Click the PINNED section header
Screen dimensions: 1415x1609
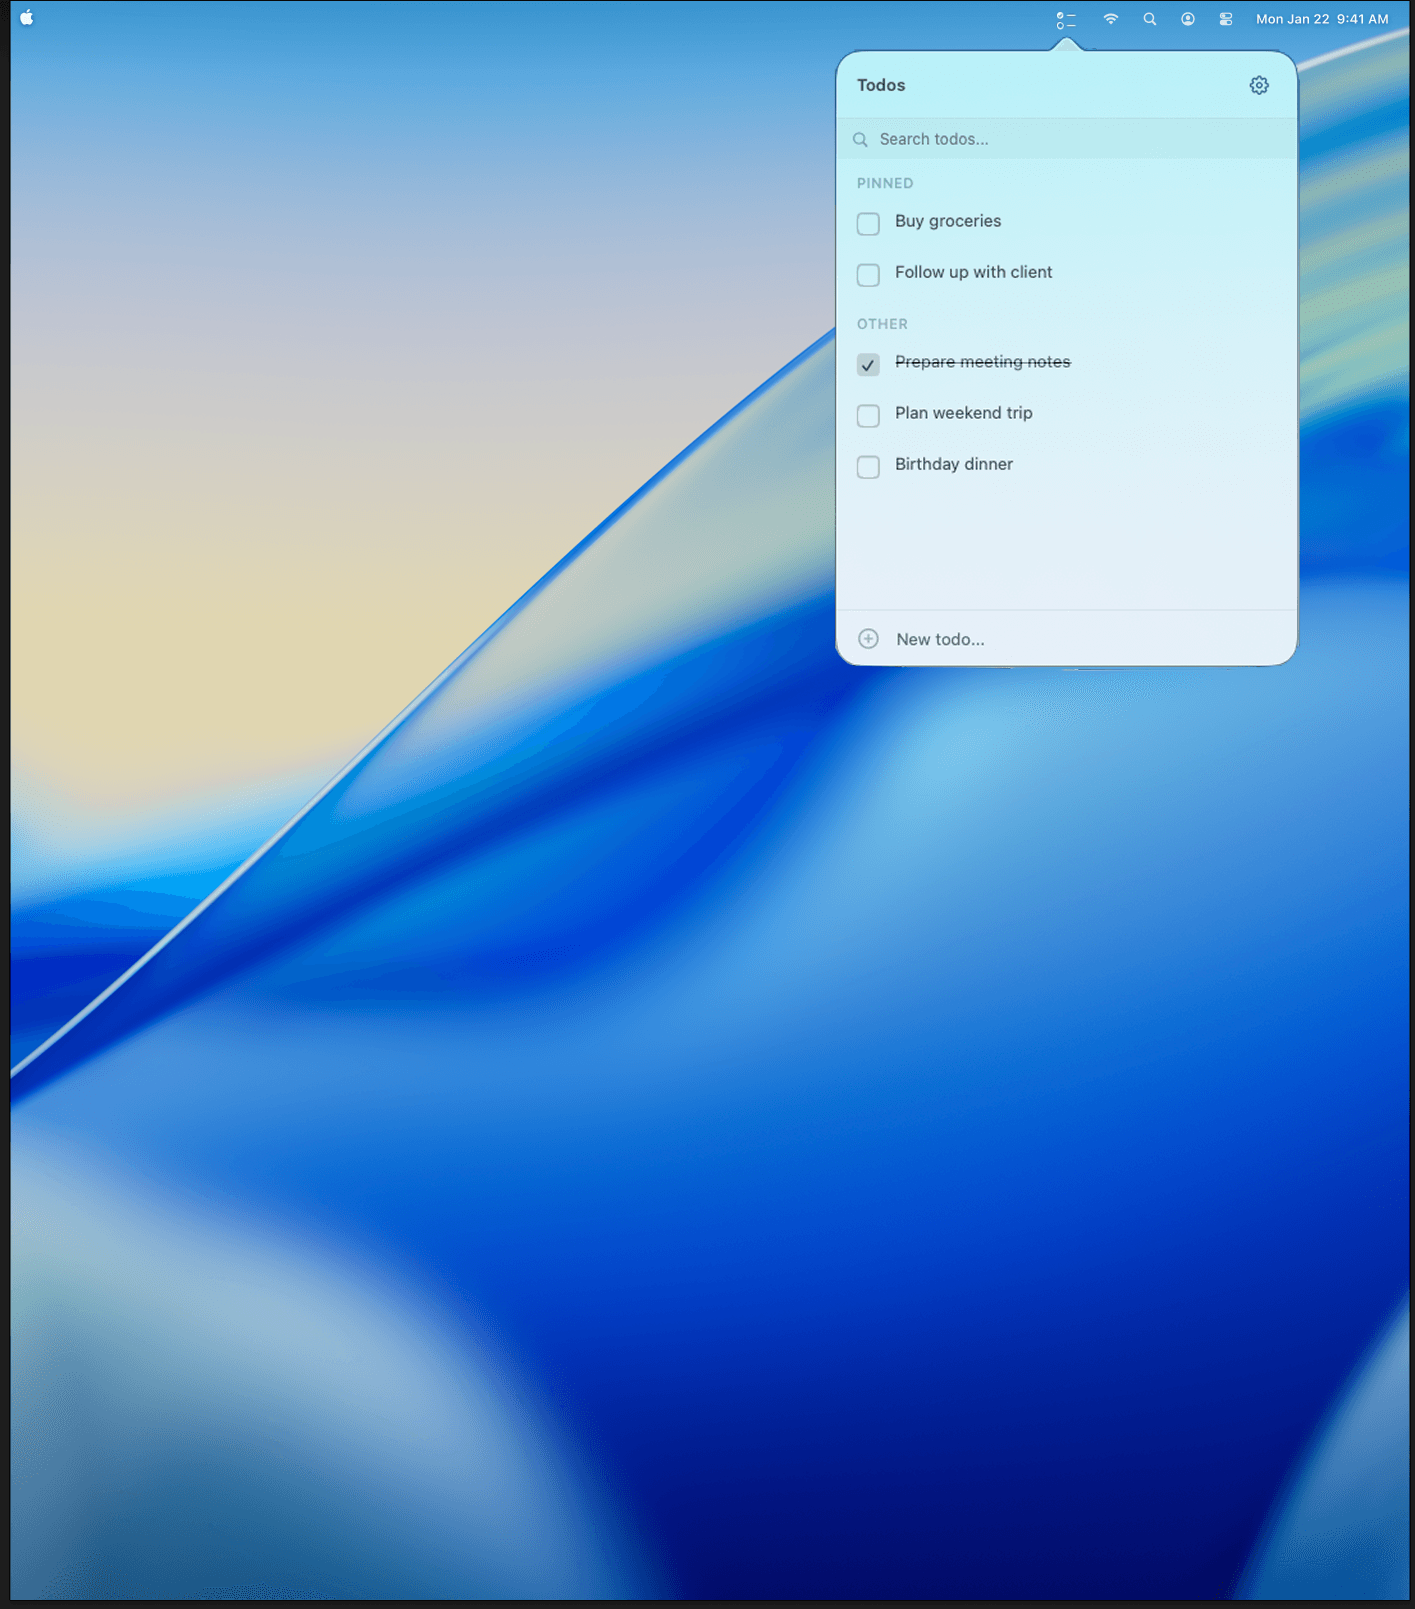[885, 183]
